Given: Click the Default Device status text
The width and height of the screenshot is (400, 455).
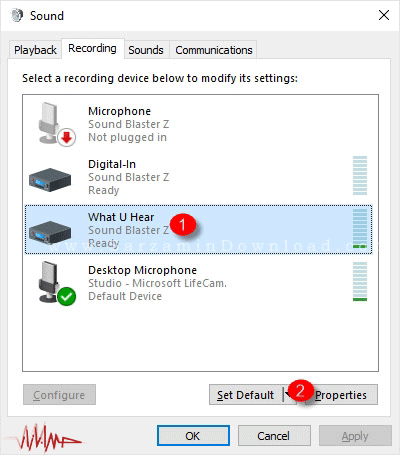Looking at the screenshot, I should (x=125, y=296).
